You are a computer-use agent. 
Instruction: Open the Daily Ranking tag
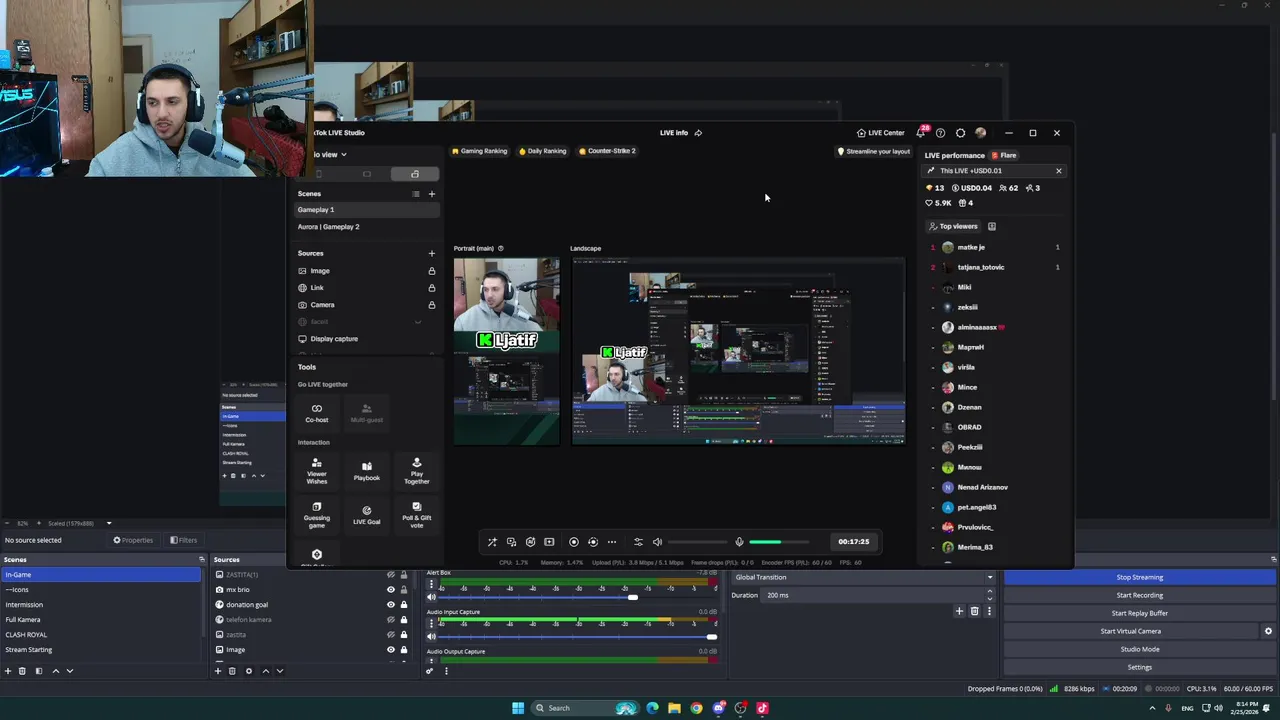[x=543, y=151]
